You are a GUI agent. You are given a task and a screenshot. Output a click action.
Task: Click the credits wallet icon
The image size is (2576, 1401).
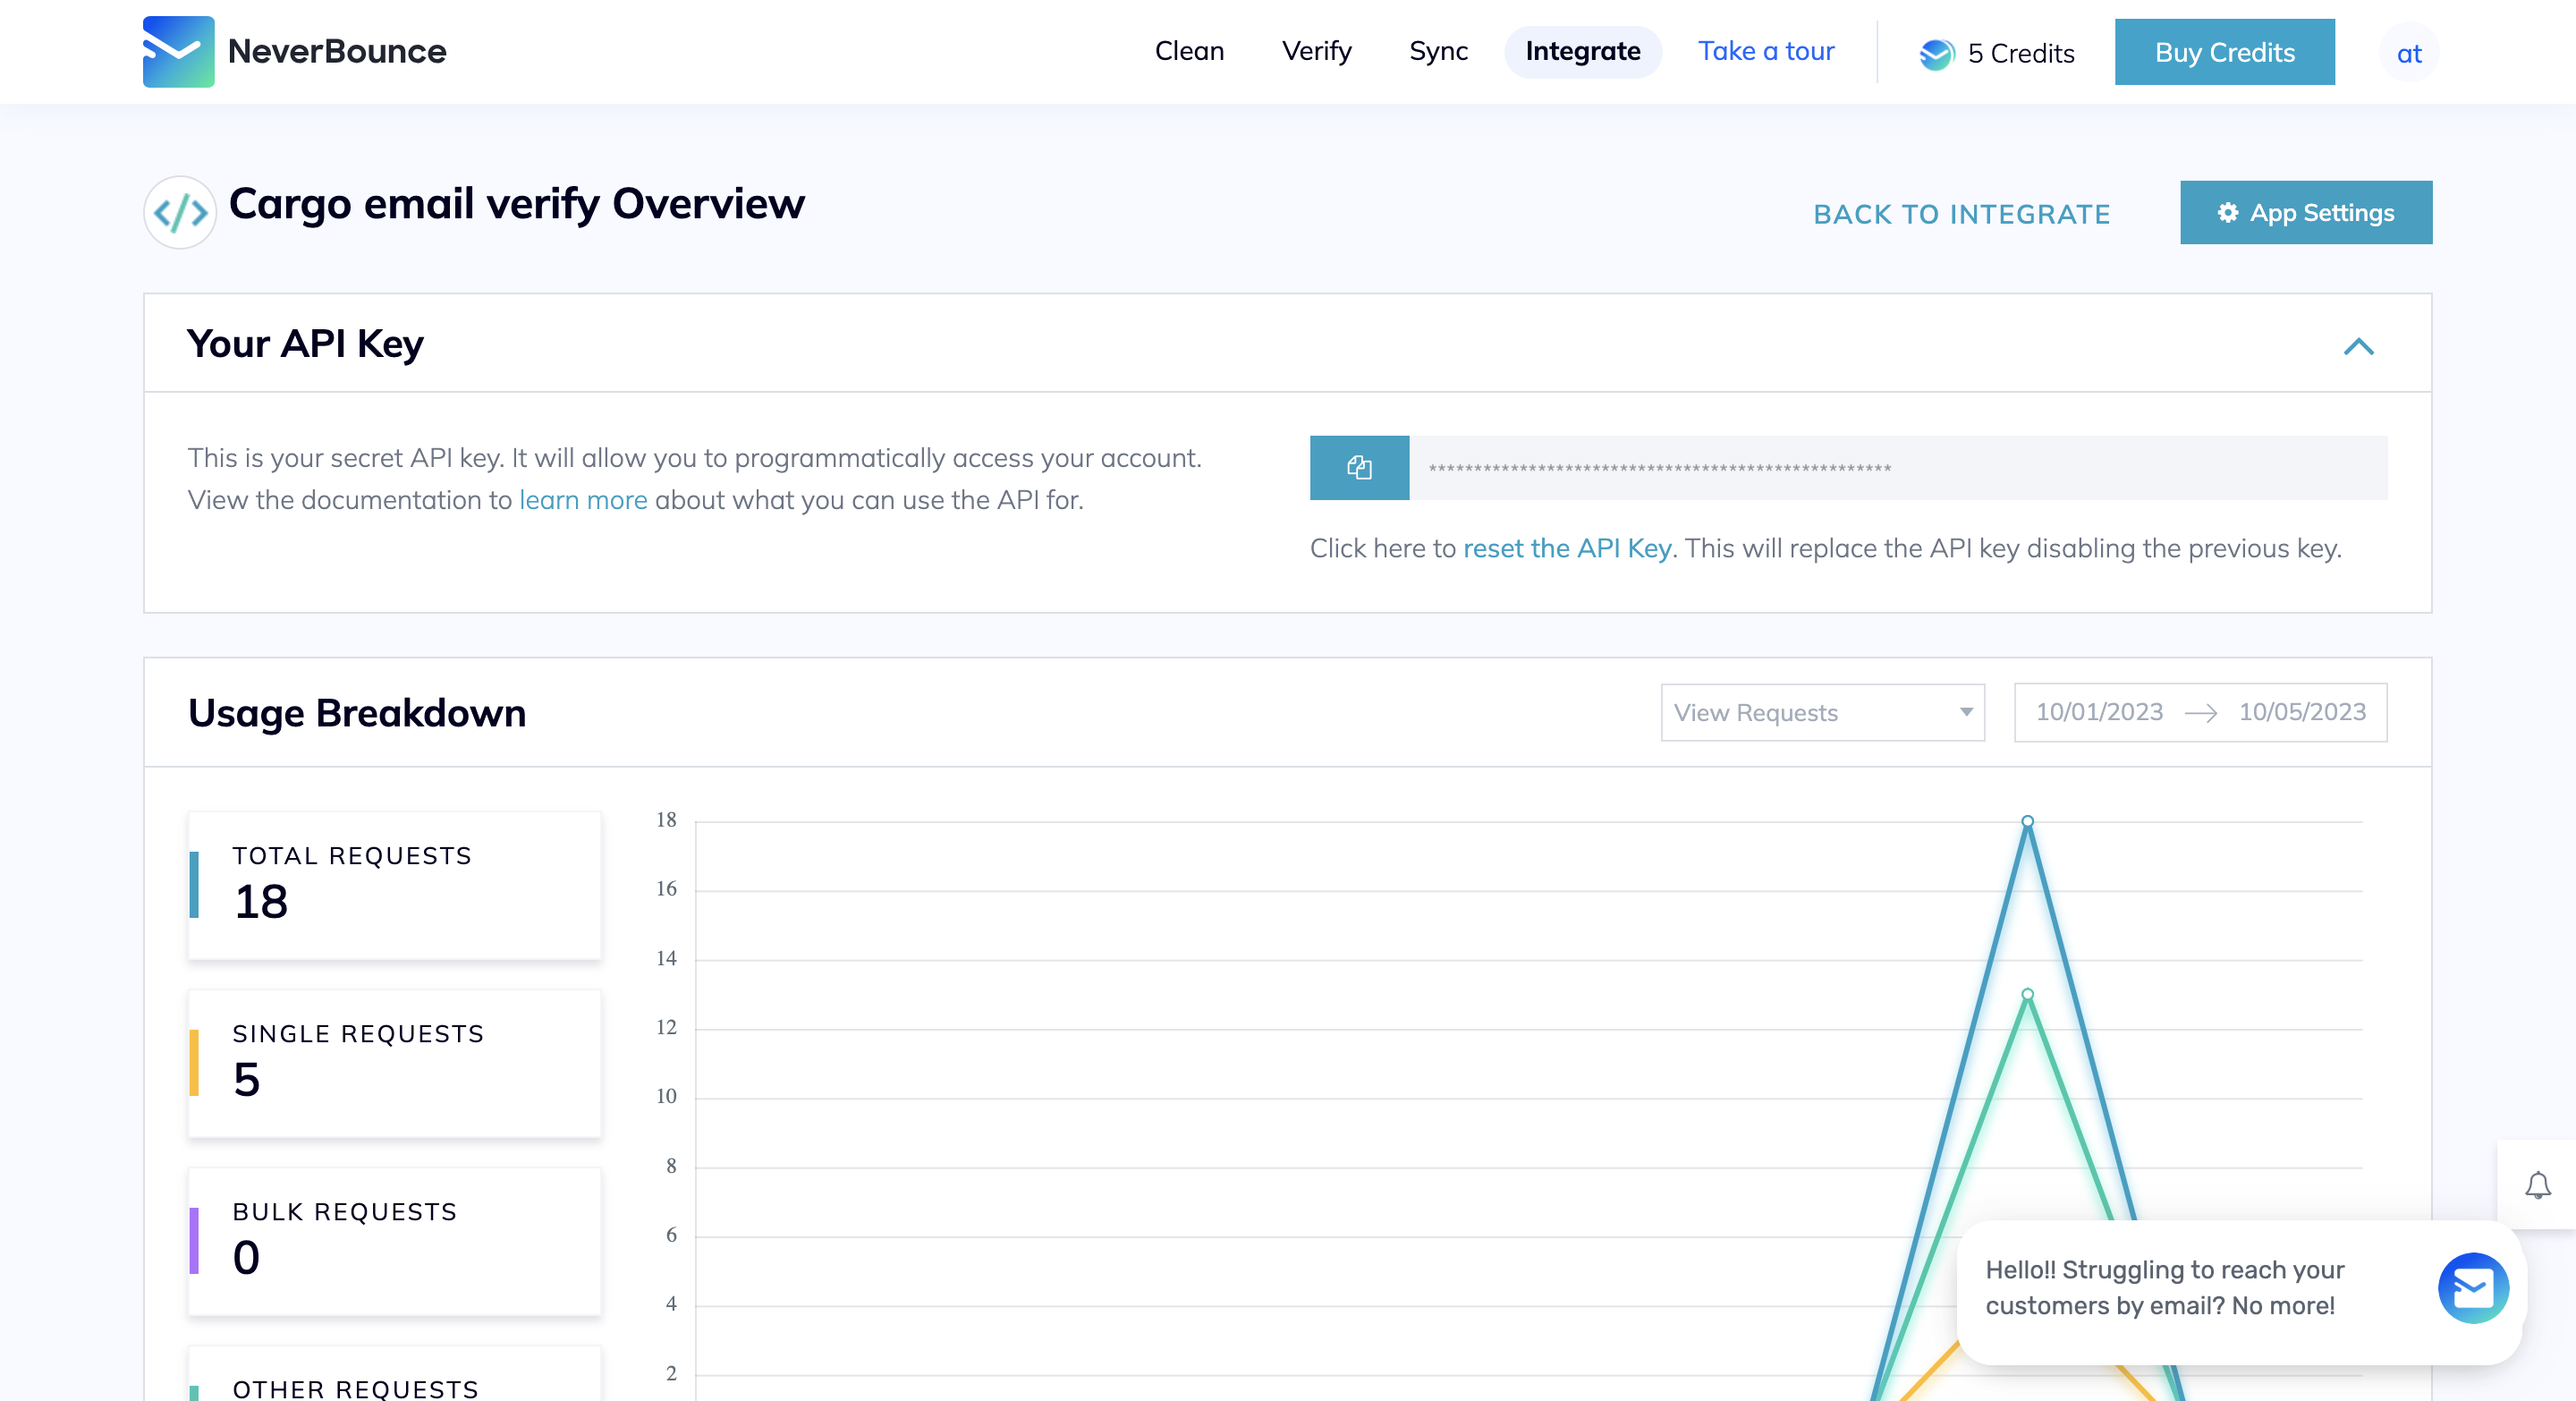[x=1936, y=54]
